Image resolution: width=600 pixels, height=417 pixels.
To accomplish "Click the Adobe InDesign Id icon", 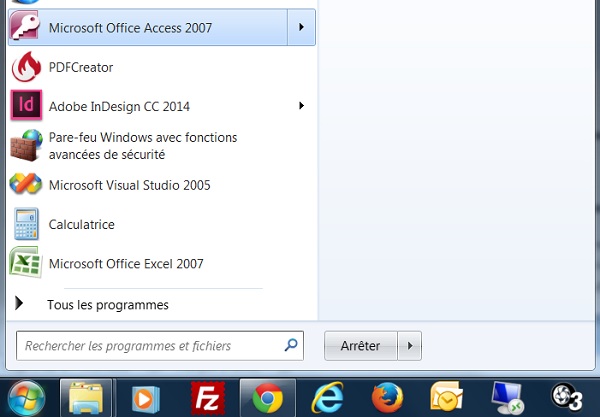I will [x=26, y=105].
